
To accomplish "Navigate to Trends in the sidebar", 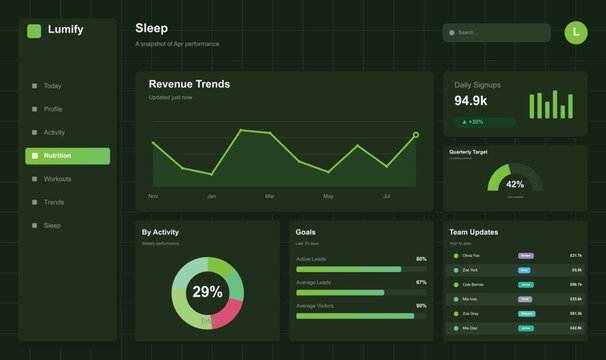I will coord(68,202).
